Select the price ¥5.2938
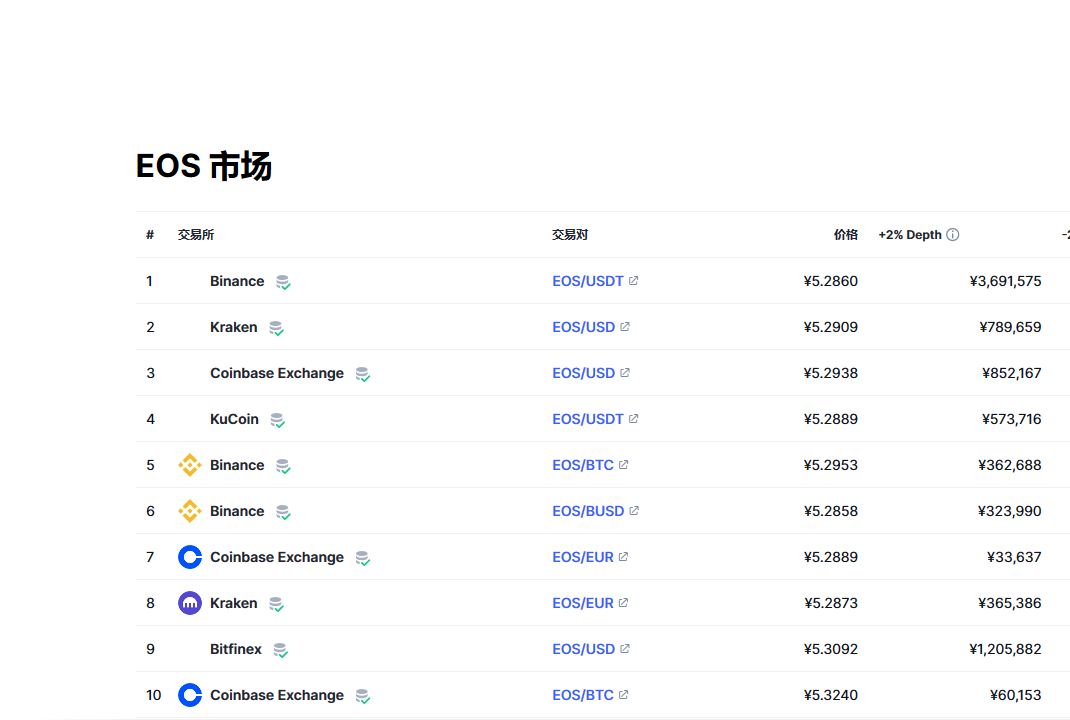Screen dimensions: 1070x720 (x=830, y=373)
